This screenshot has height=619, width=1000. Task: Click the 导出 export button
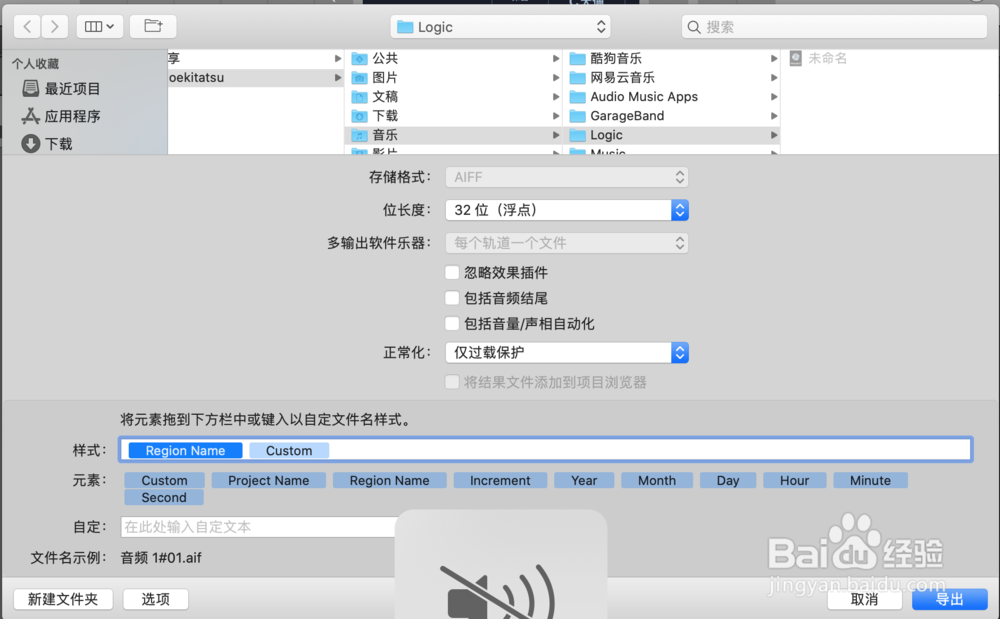950,599
